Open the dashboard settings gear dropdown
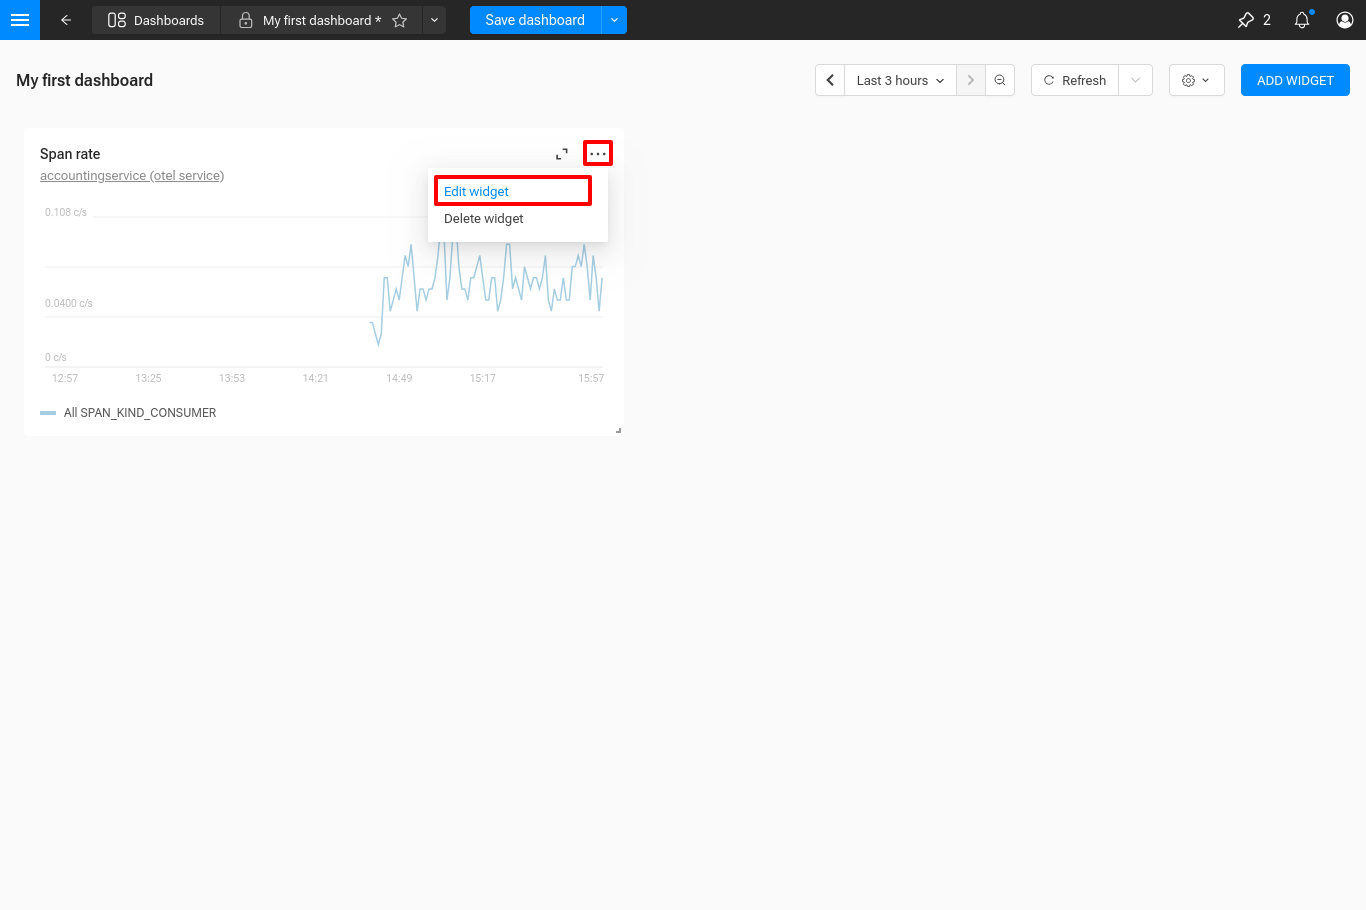The height and width of the screenshot is (910, 1366). click(1196, 80)
